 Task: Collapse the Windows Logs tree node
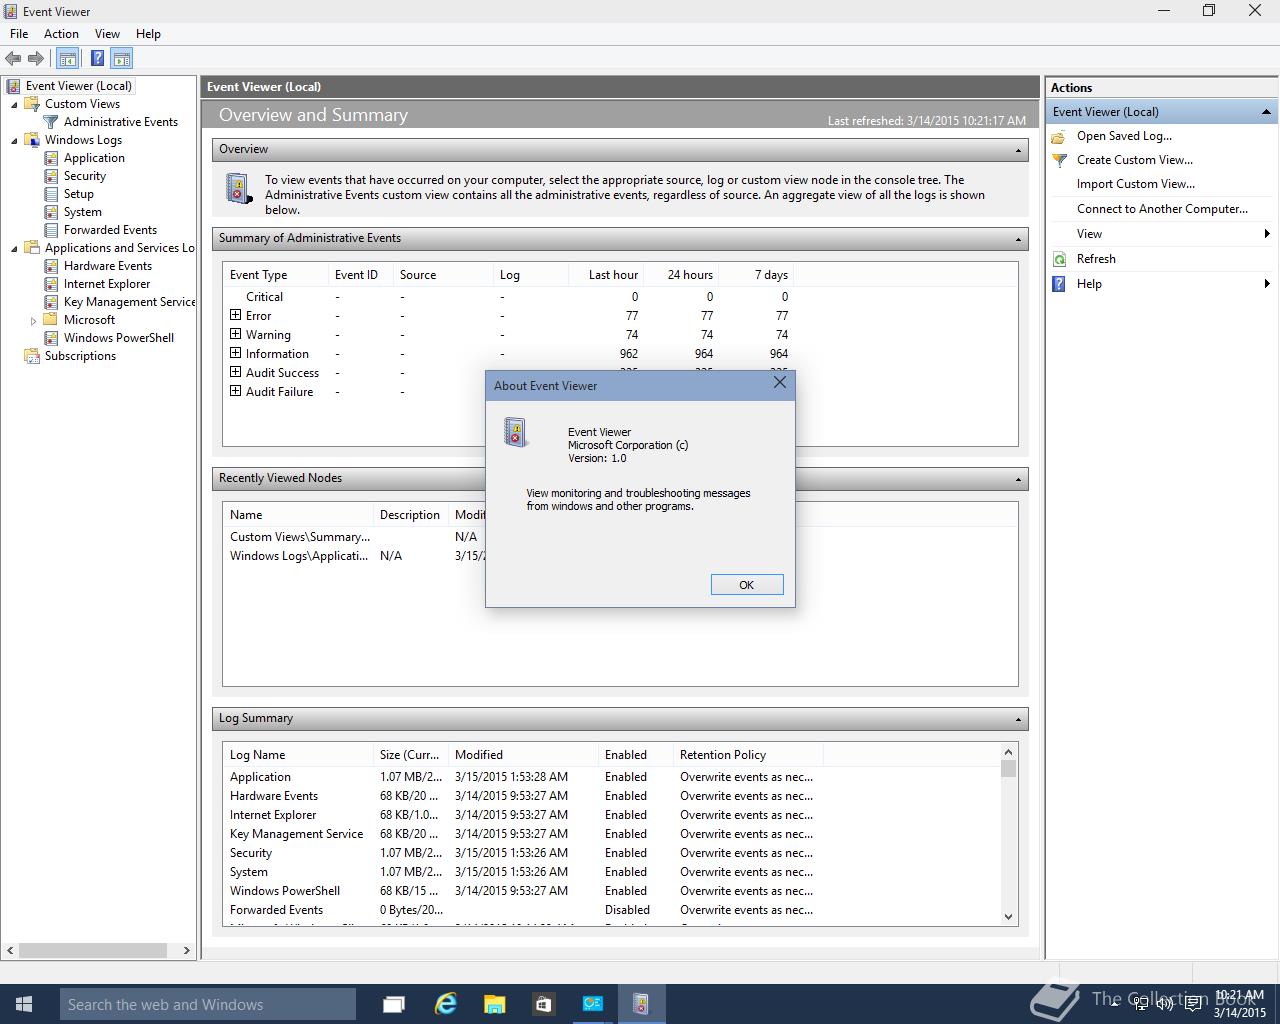pos(14,140)
